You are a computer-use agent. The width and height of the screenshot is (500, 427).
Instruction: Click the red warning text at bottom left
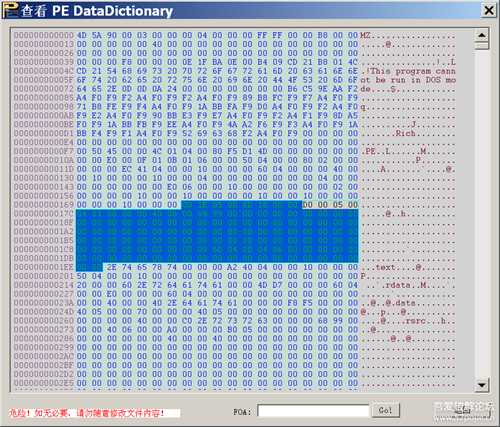pyautogui.click(x=86, y=413)
